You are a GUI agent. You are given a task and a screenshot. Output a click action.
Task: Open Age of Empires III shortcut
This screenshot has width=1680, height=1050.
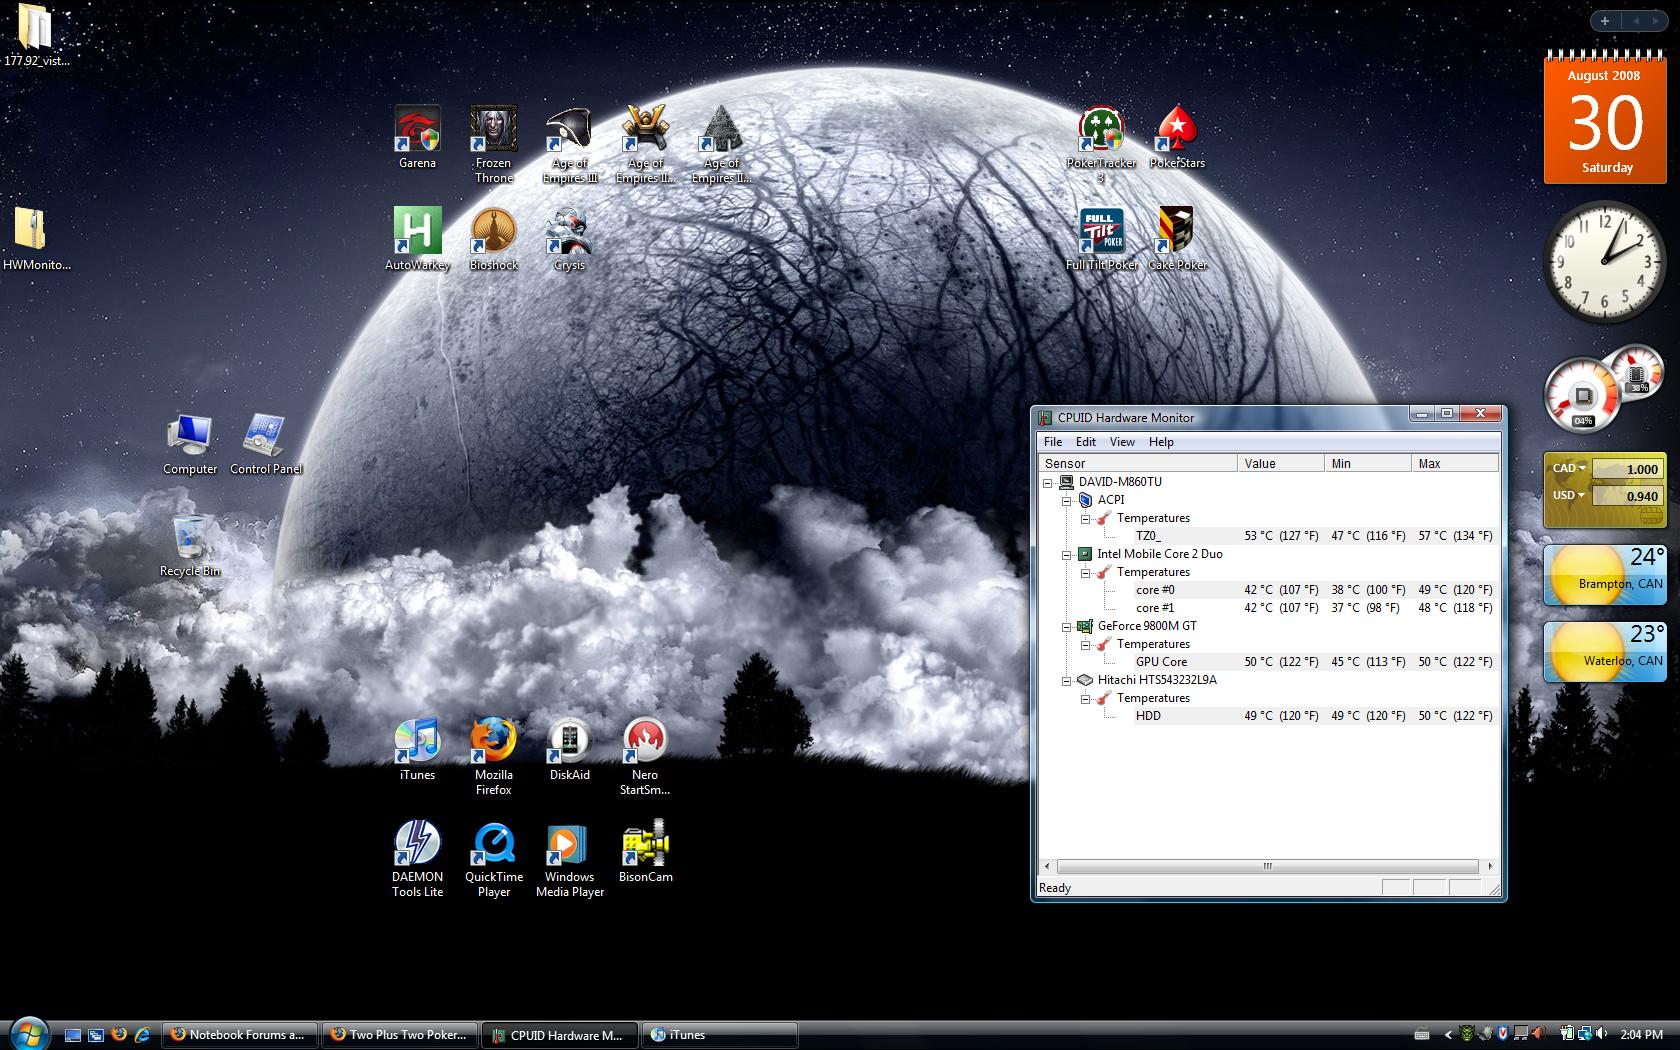coord(569,144)
